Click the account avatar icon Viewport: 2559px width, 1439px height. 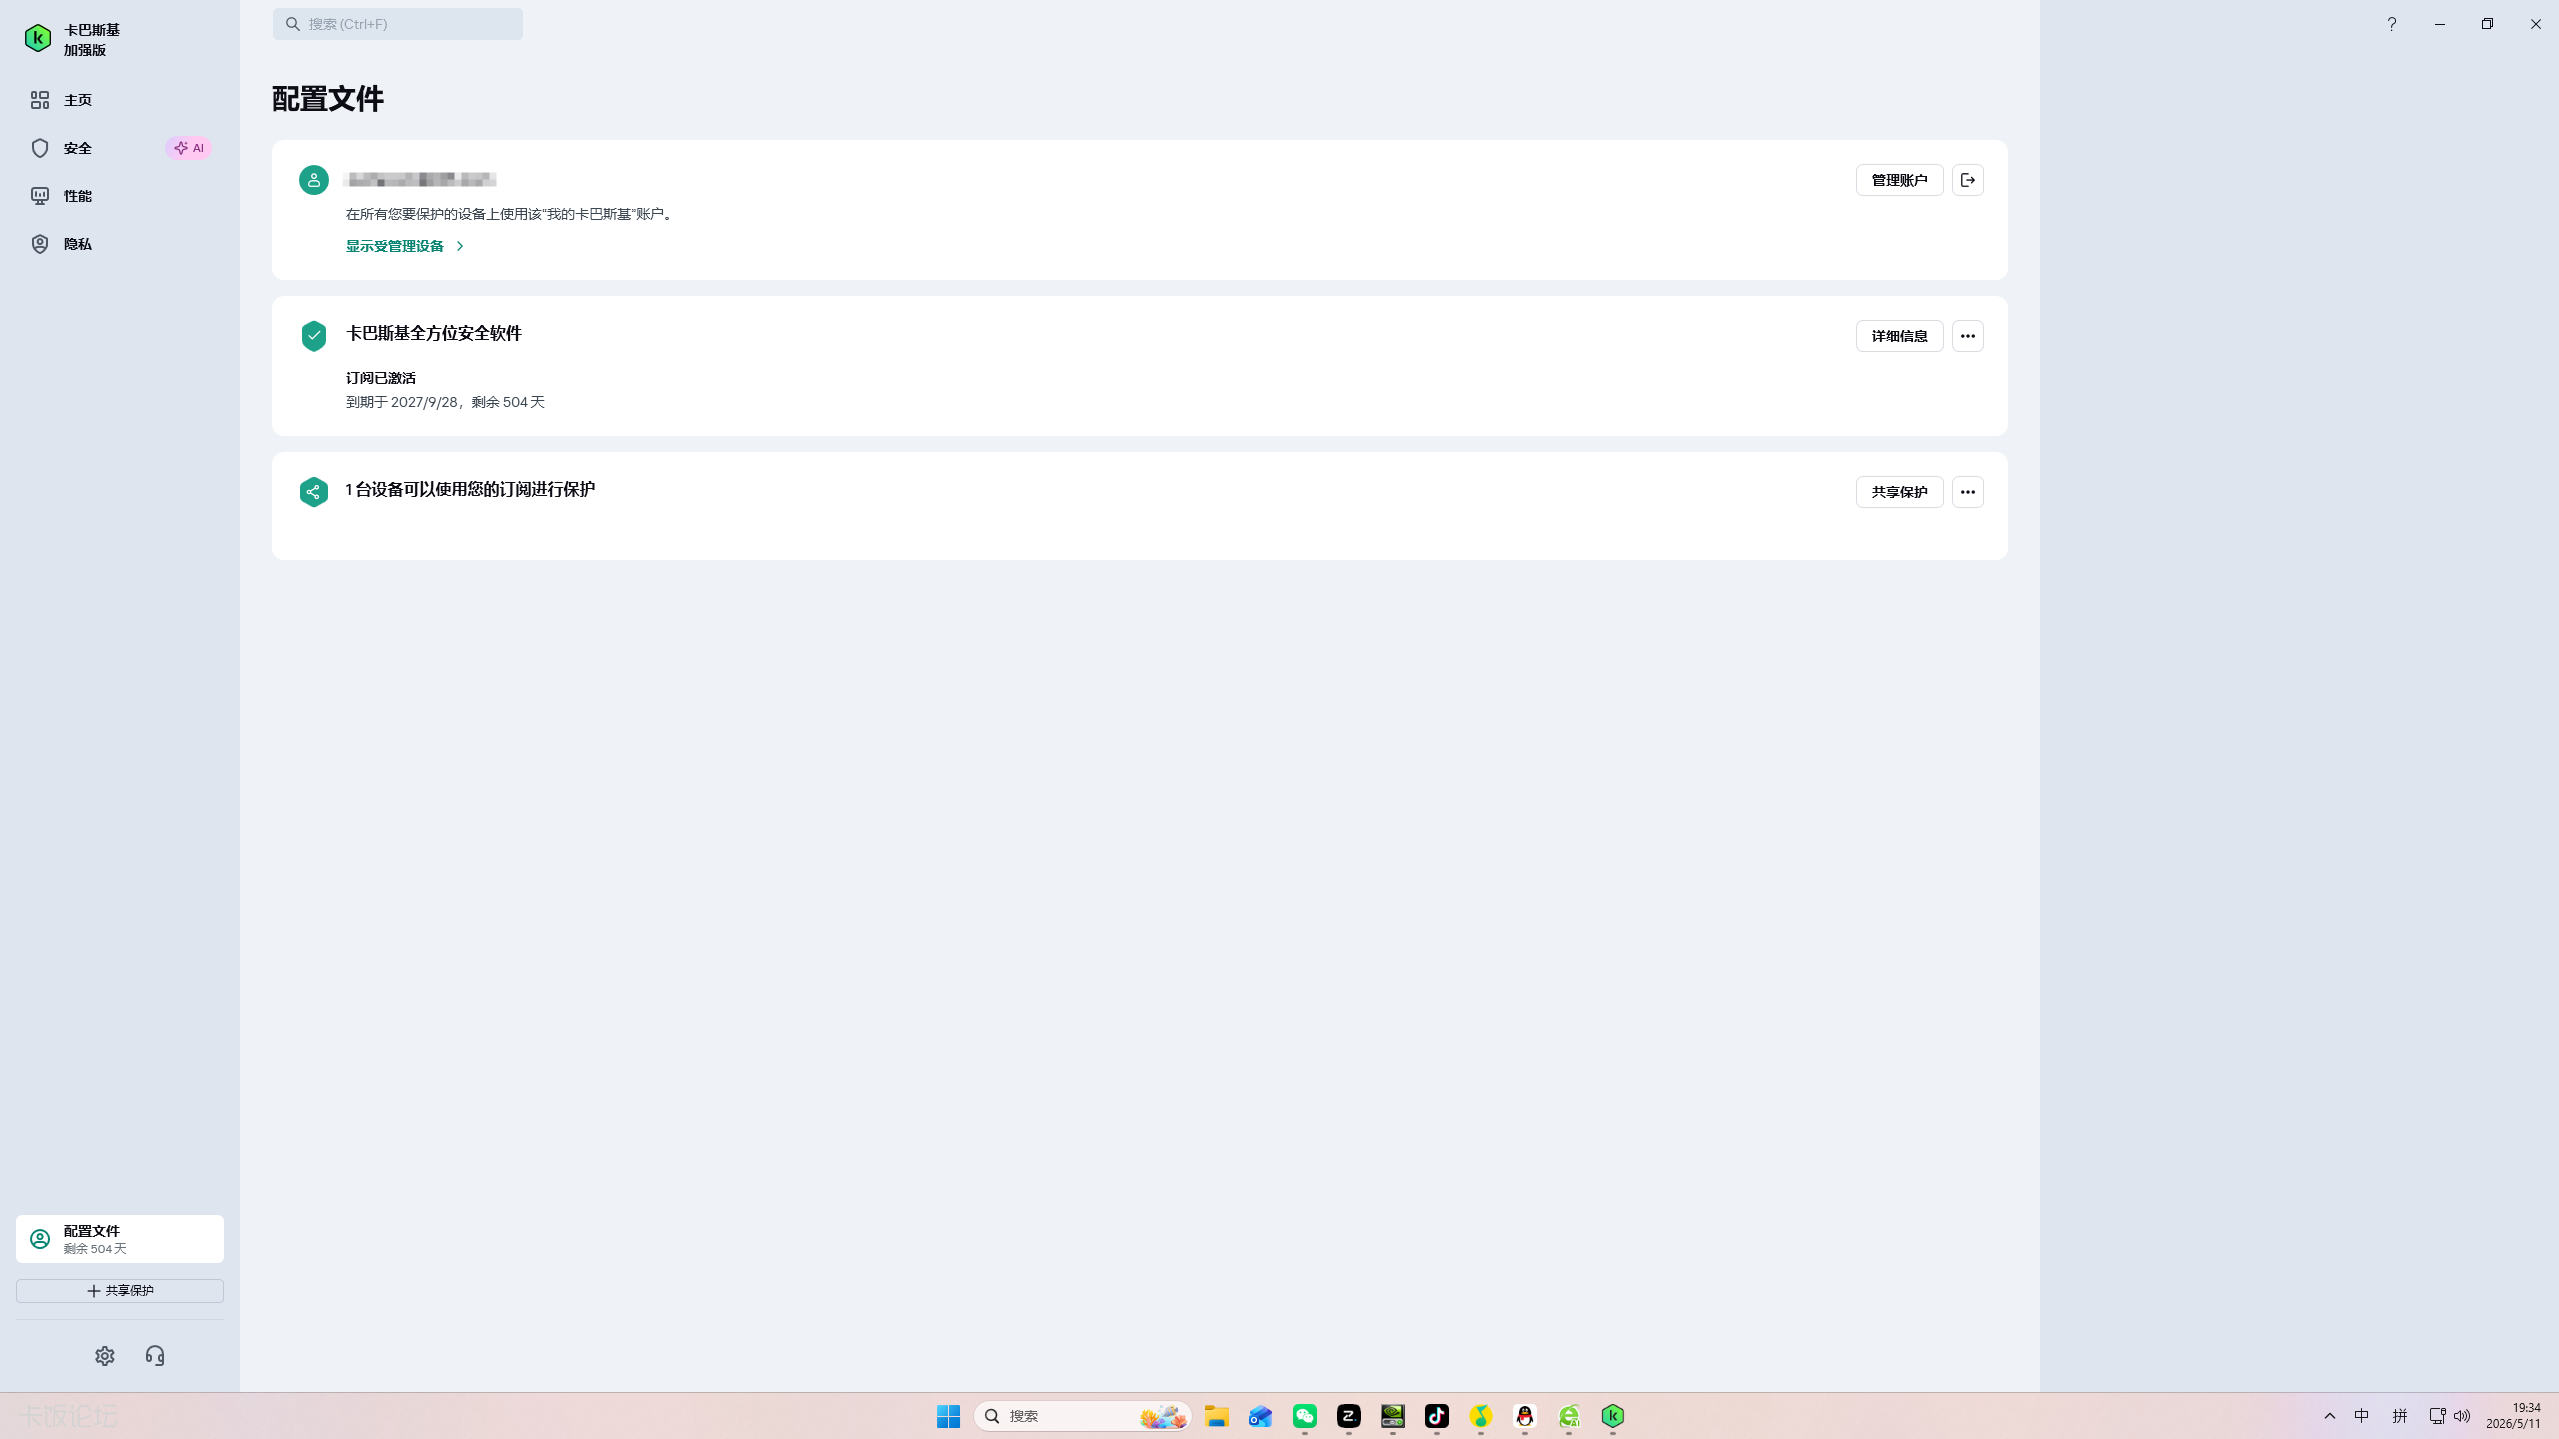pos(314,180)
